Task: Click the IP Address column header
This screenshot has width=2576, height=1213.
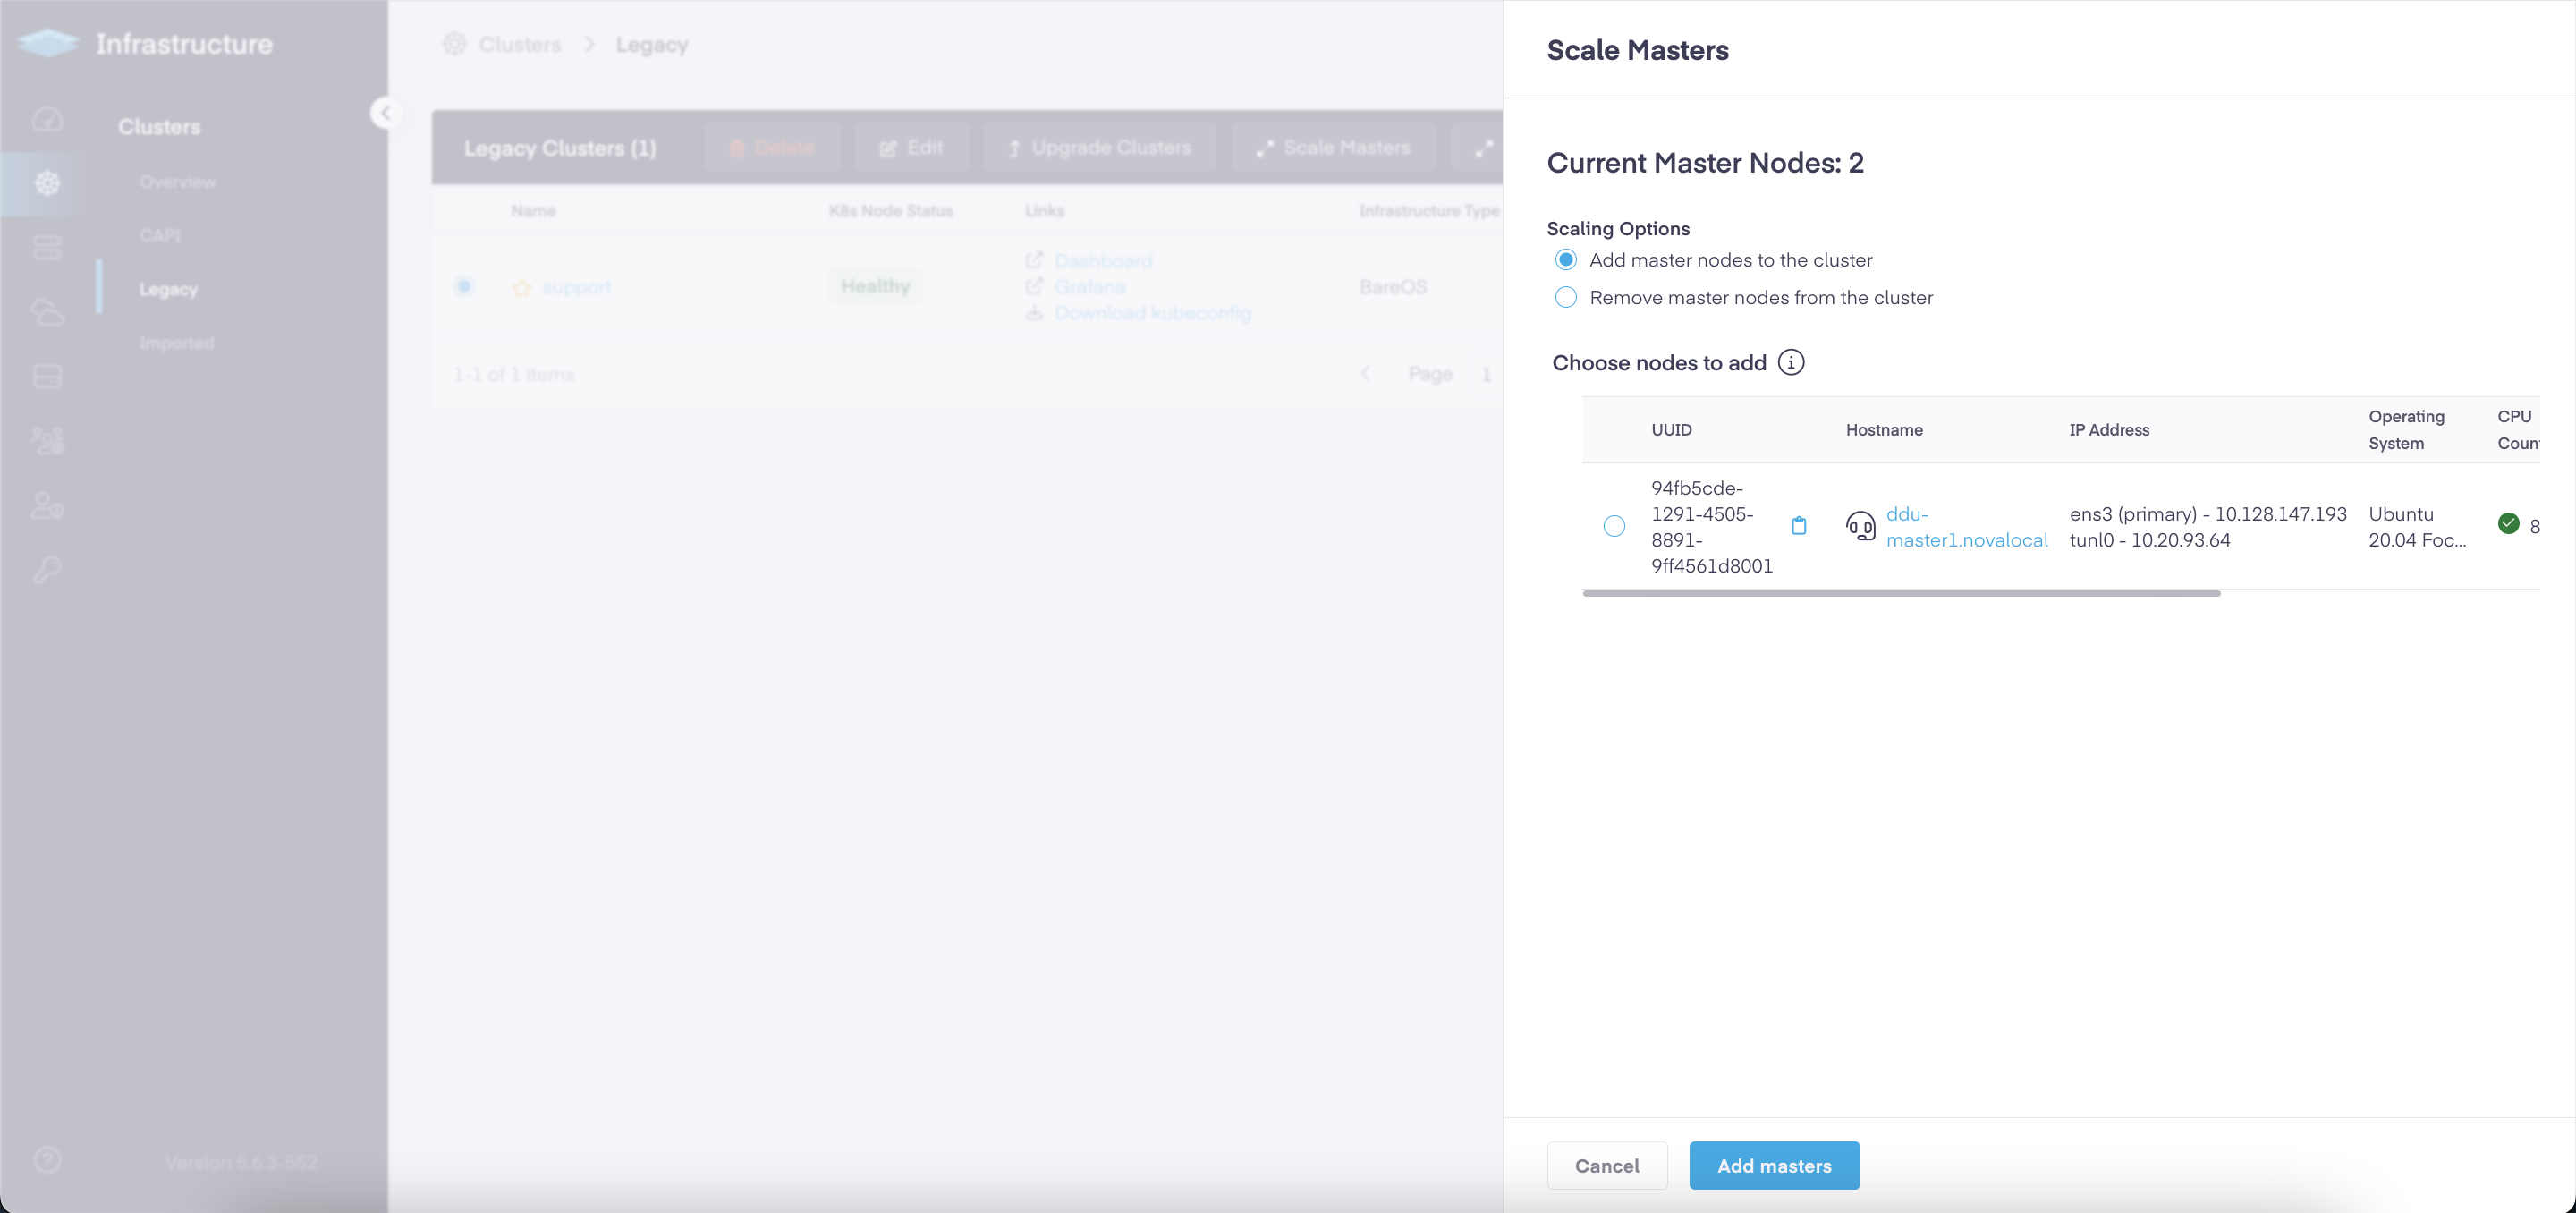Action: click(2109, 430)
